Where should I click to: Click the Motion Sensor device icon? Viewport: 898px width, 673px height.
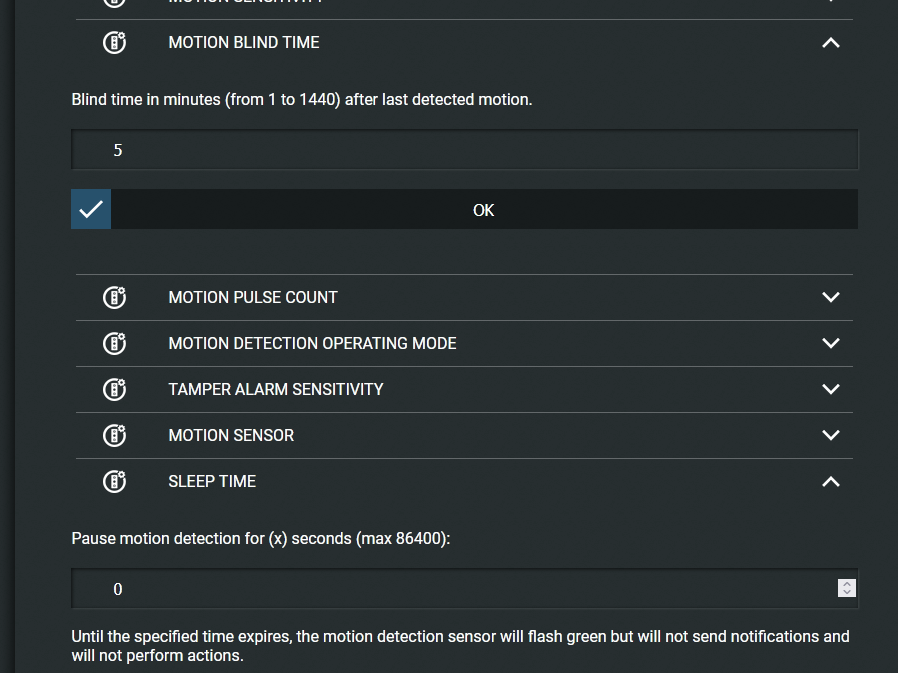click(x=115, y=435)
